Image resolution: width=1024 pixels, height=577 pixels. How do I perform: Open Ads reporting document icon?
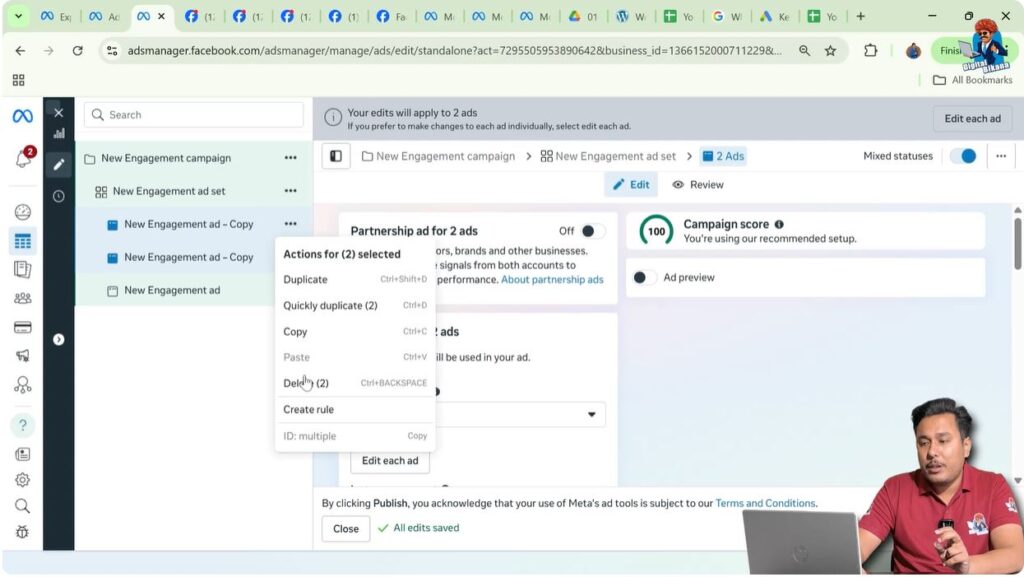coord(22,270)
